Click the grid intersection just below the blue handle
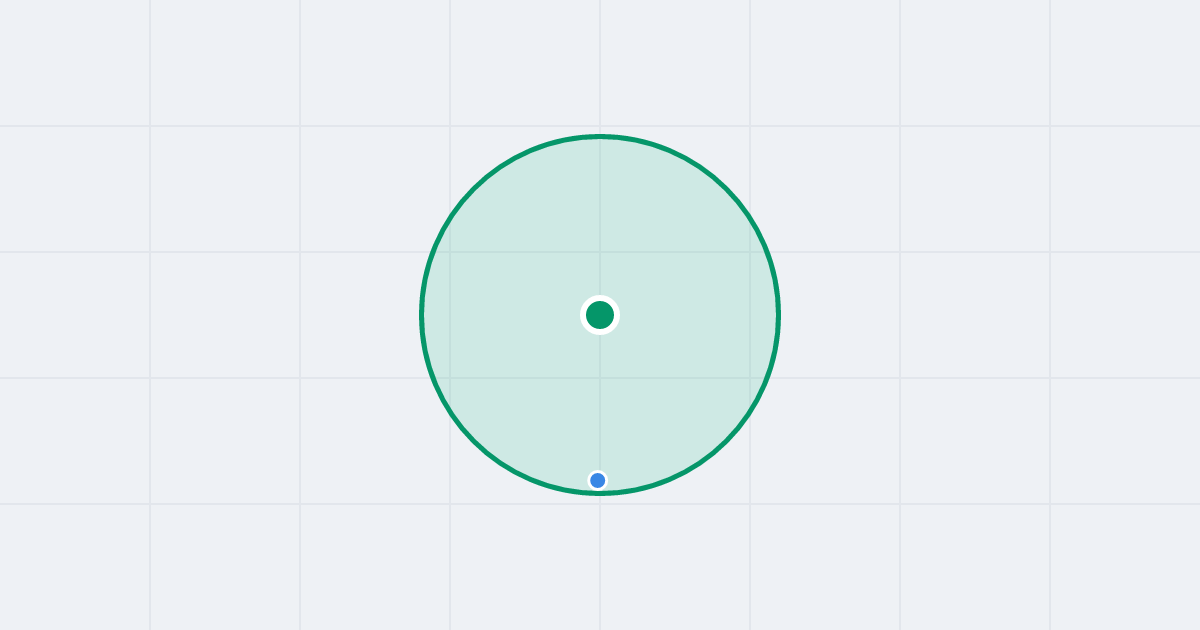The width and height of the screenshot is (1200, 630). coord(600,504)
